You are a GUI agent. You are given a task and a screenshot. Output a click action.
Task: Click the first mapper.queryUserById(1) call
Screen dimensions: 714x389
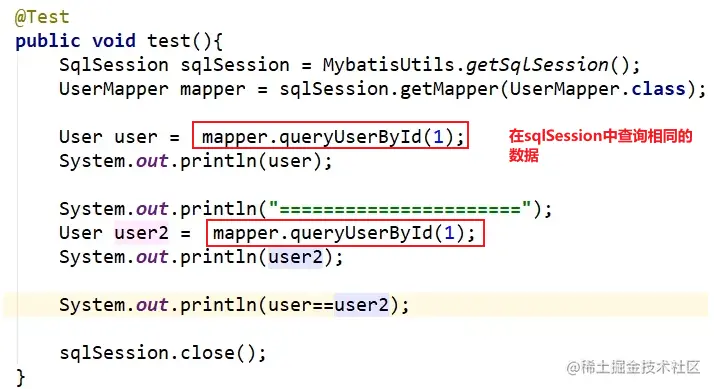tap(330, 135)
